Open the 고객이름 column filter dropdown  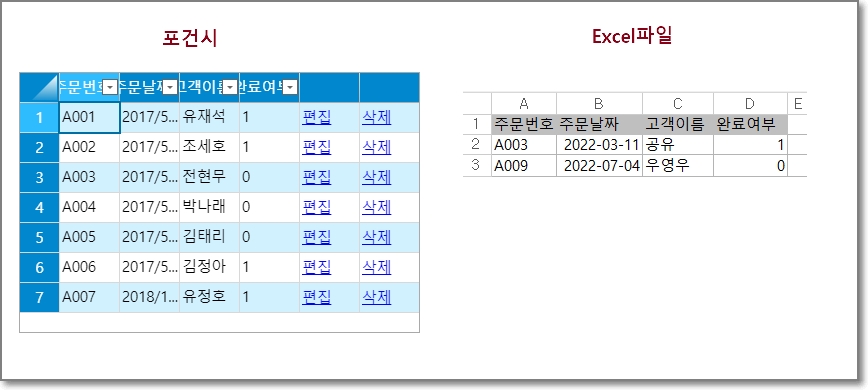(230, 87)
